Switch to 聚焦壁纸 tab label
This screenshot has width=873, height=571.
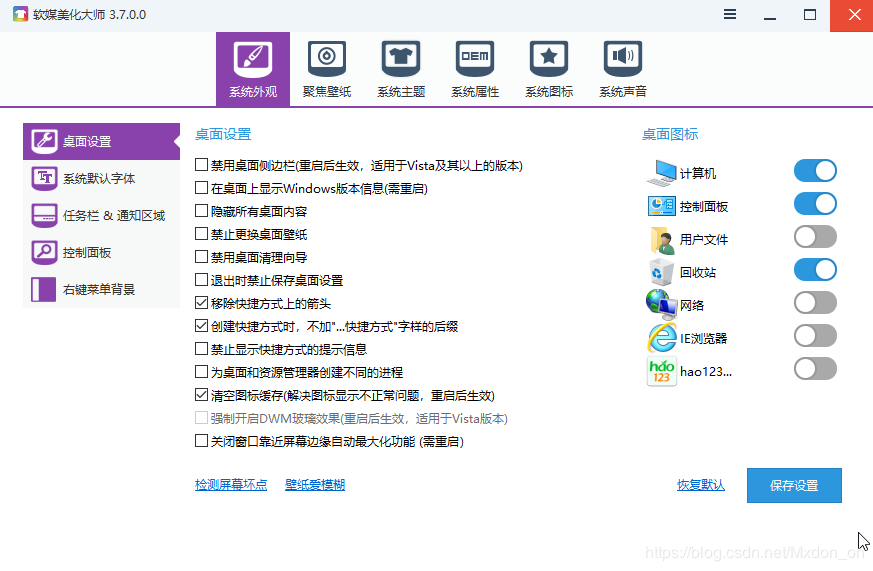coord(327,92)
